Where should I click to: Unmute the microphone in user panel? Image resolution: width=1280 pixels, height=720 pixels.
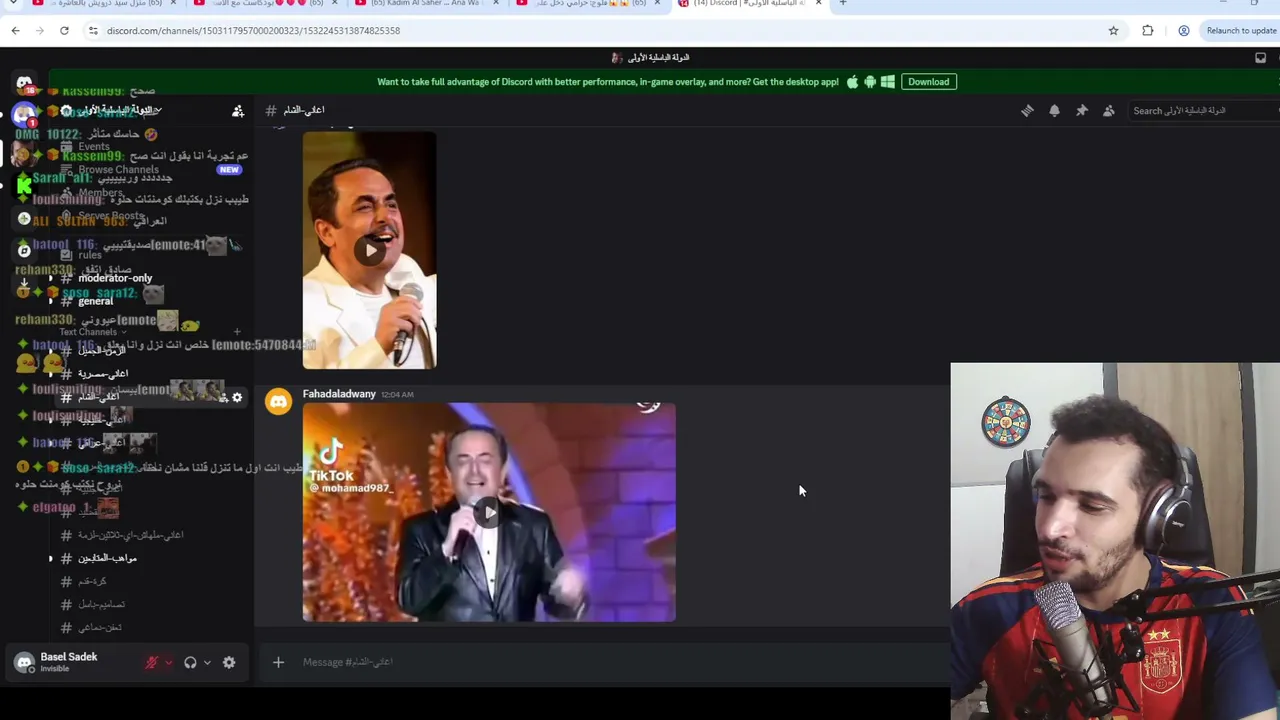point(152,662)
